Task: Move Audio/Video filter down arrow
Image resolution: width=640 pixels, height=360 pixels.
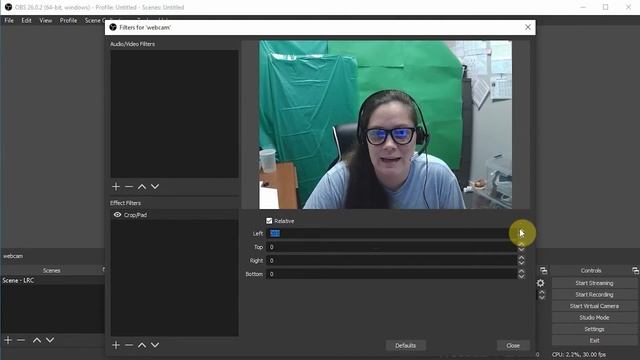Action: [155, 187]
